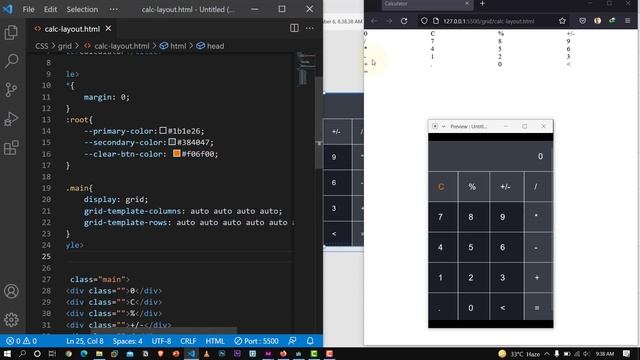The width and height of the screenshot is (640, 360).
Task: Open a new Firefox tab
Action: [482, 4]
